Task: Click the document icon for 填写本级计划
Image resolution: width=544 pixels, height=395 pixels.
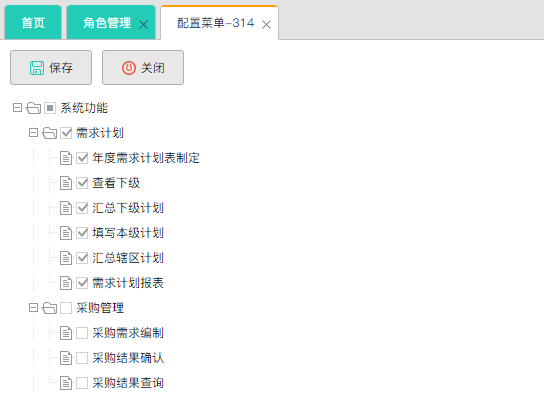Action: click(x=66, y=233)
